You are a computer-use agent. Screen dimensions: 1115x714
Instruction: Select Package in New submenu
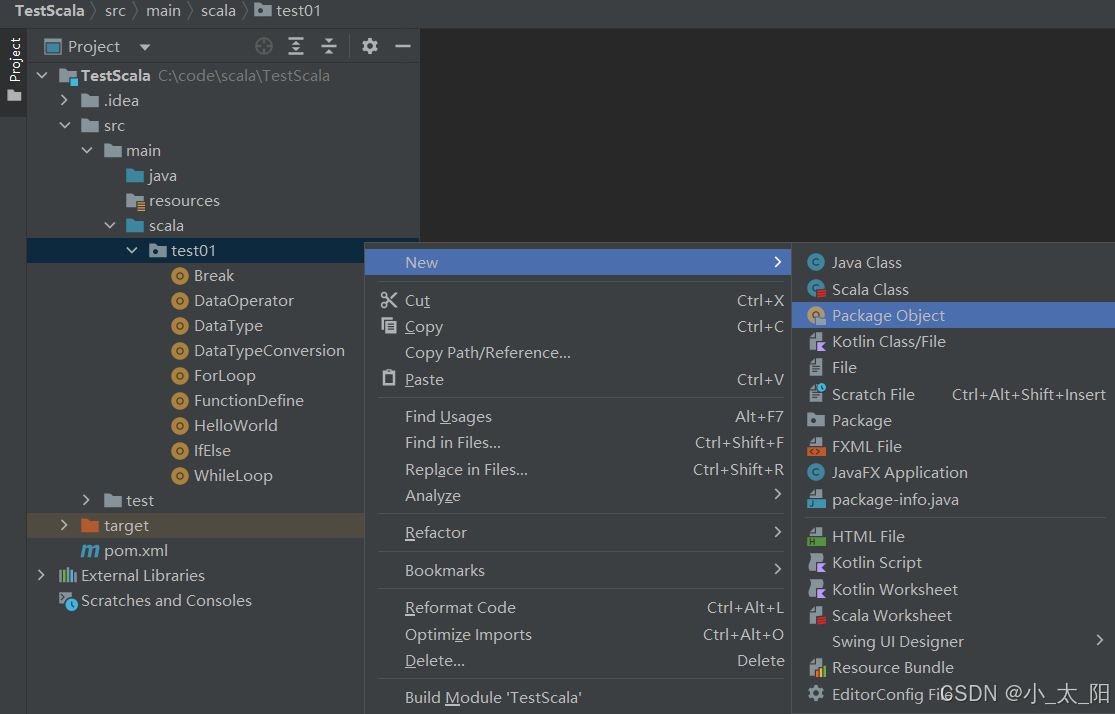(953, 420)
